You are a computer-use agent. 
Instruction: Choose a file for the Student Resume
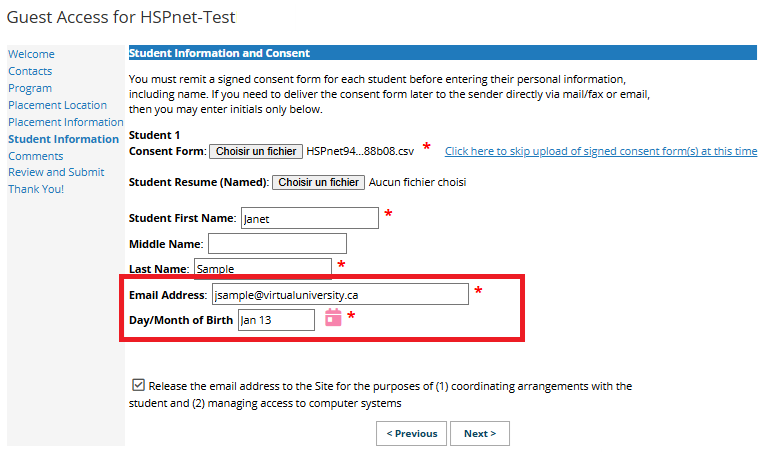click(x=318, y=182)
